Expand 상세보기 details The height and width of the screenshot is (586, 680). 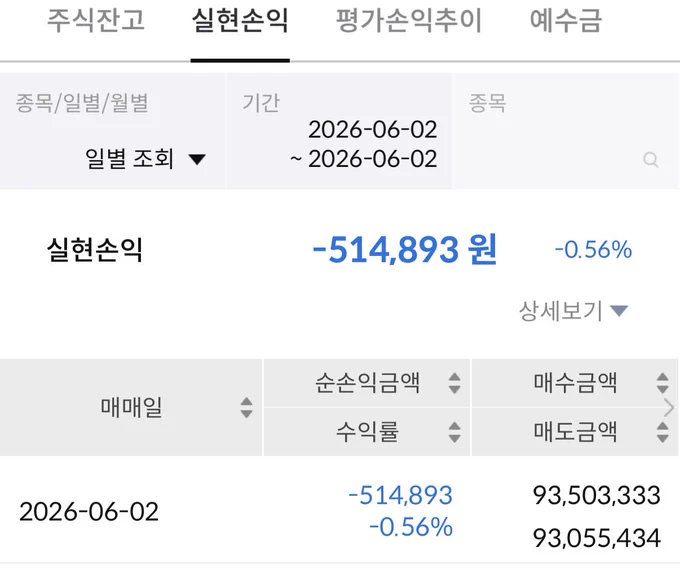click(x=573, y=311)
